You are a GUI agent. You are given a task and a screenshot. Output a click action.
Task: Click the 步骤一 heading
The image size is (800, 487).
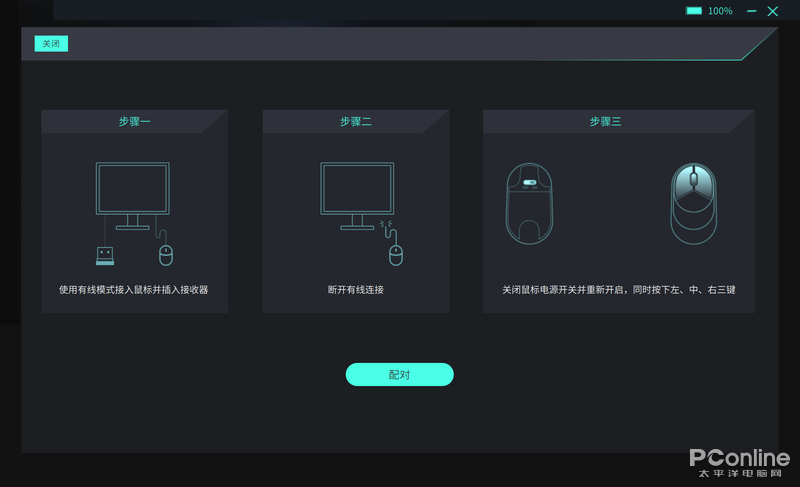point(134,121)
